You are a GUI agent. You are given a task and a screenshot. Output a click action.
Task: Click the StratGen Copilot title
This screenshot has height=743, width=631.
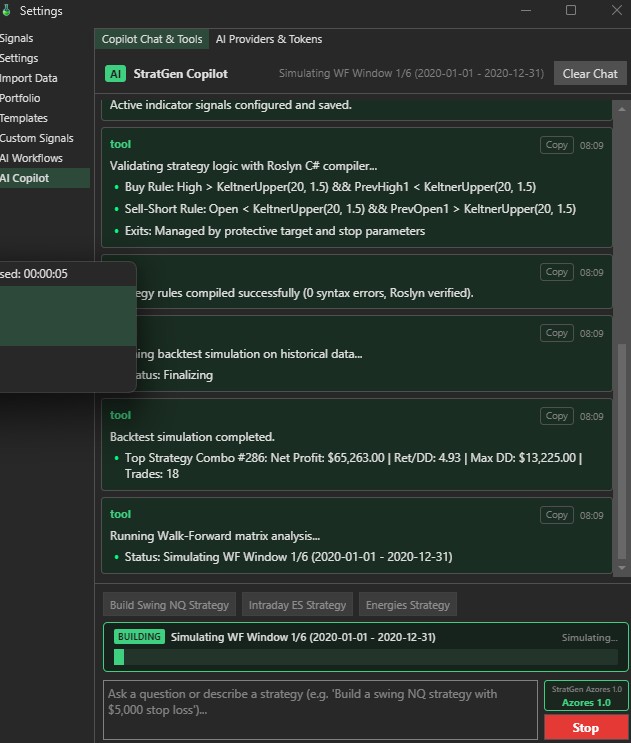[x=180, y=74]
